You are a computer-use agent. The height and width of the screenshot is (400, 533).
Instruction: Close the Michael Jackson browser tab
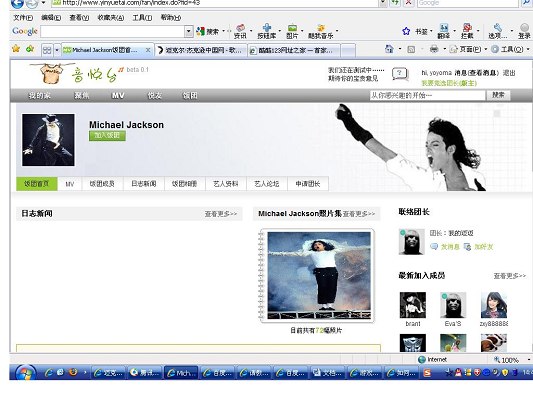(x=148, y=50)
